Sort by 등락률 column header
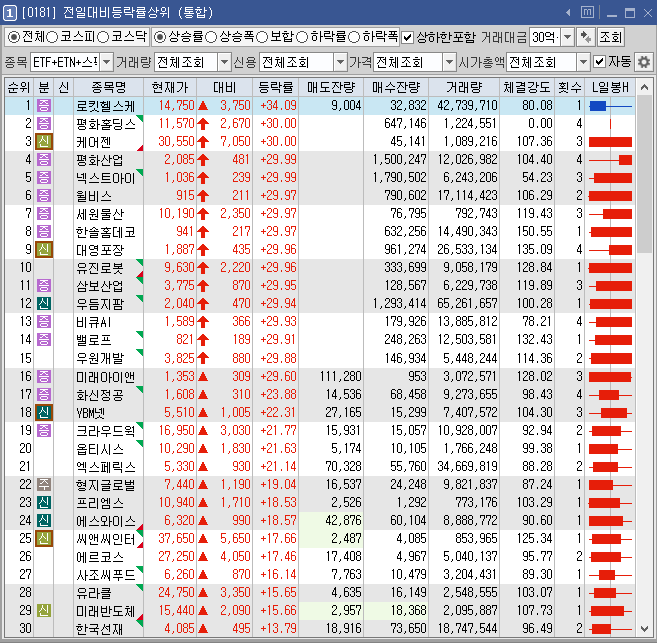 (275, 87)
